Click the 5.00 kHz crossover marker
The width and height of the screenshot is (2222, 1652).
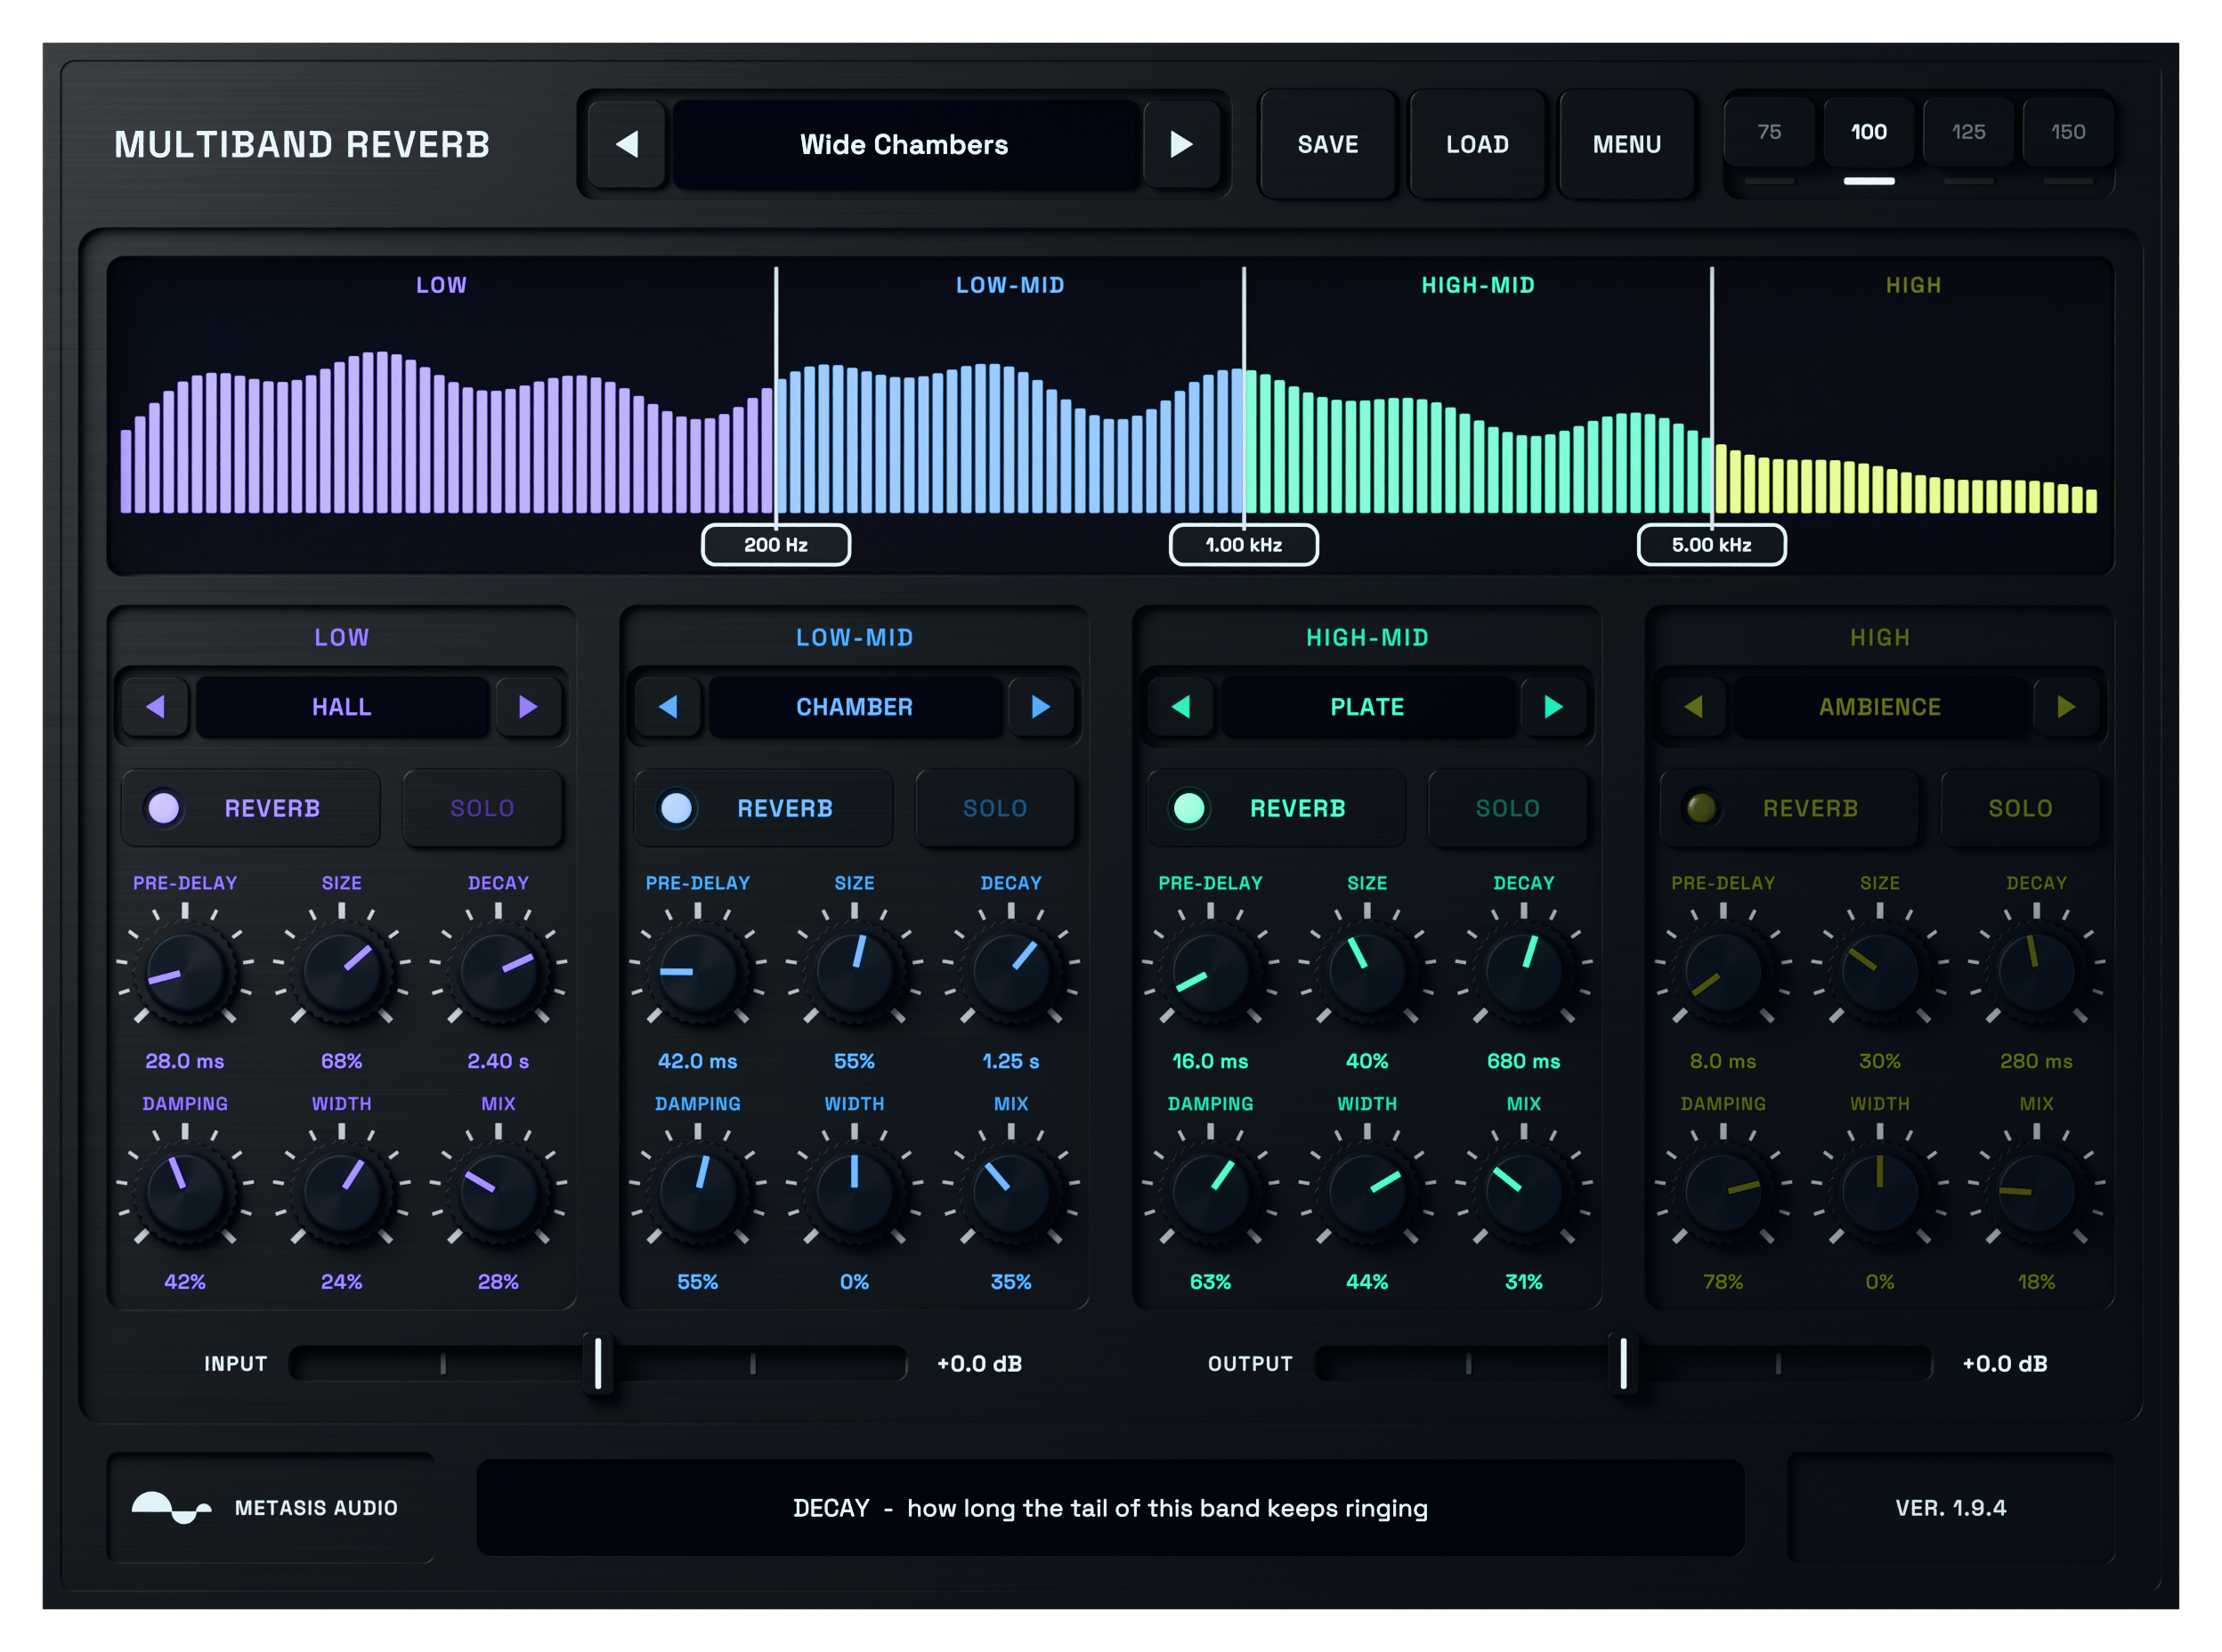click(1711, 545)
